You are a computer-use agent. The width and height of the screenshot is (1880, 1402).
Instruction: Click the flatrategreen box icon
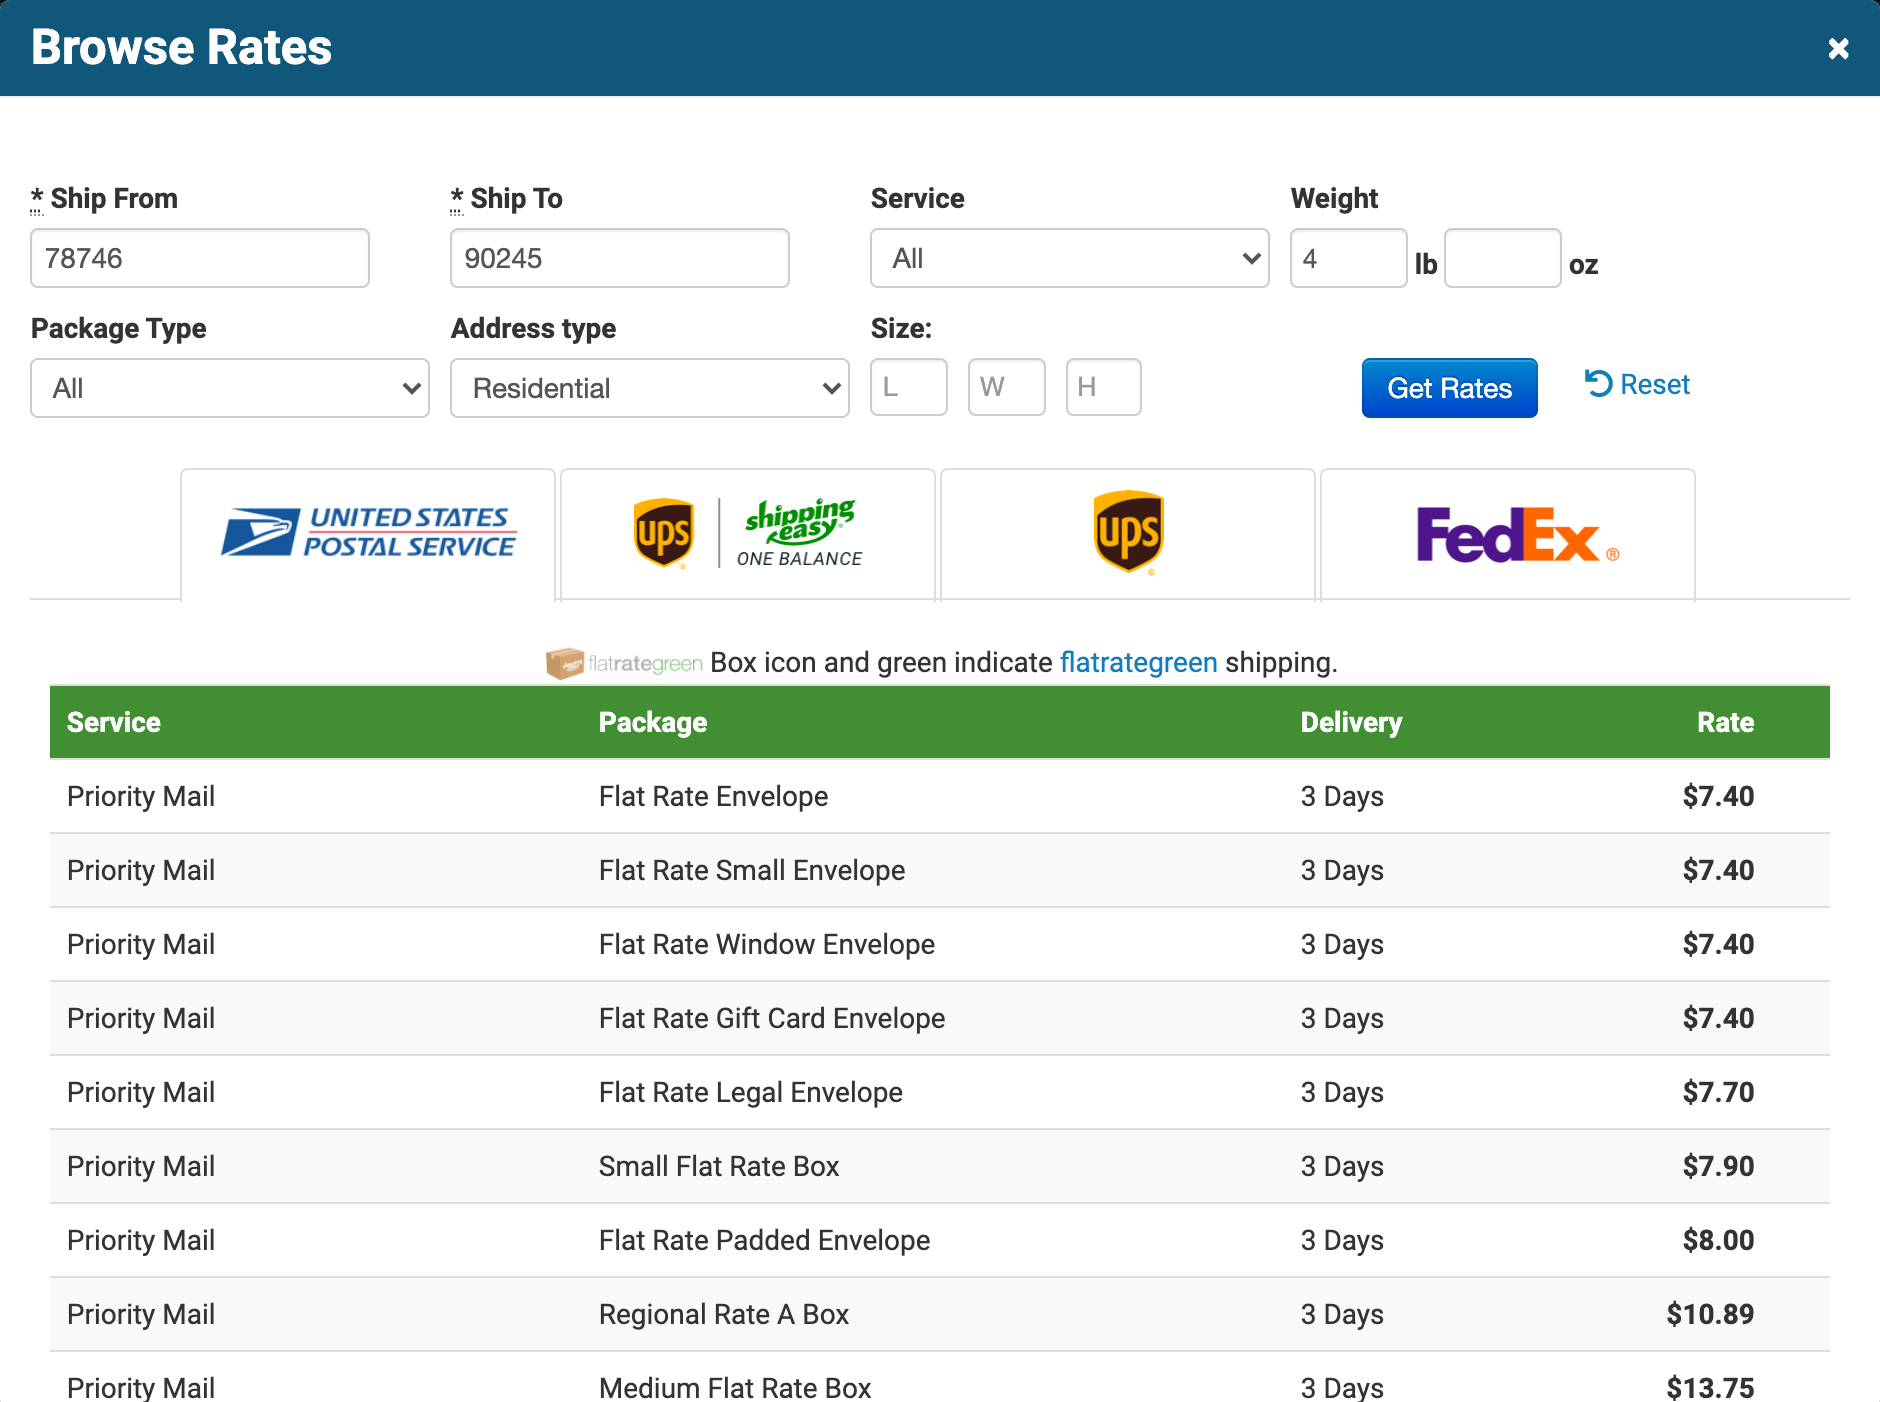tap(566, 662)
